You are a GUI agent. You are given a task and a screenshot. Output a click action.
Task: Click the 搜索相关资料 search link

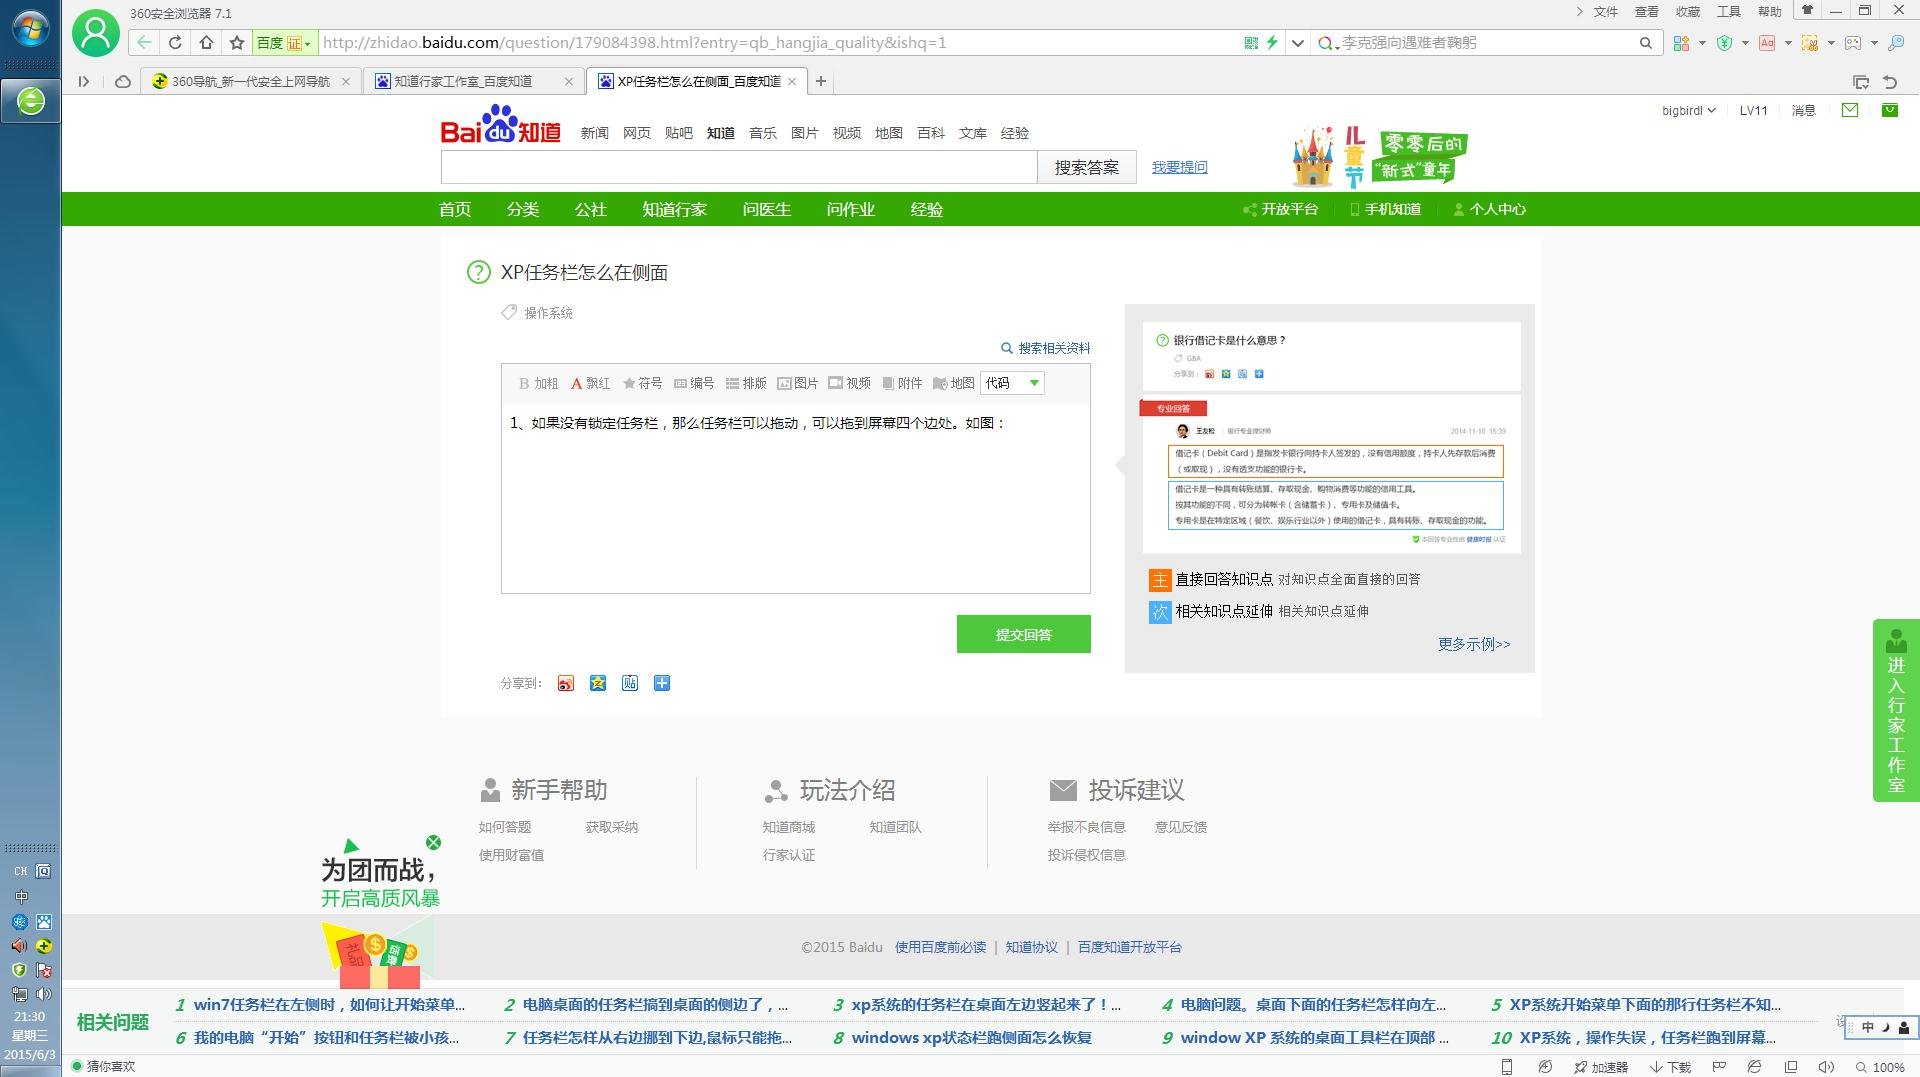pyautogui.click(x=1046, y=348)
